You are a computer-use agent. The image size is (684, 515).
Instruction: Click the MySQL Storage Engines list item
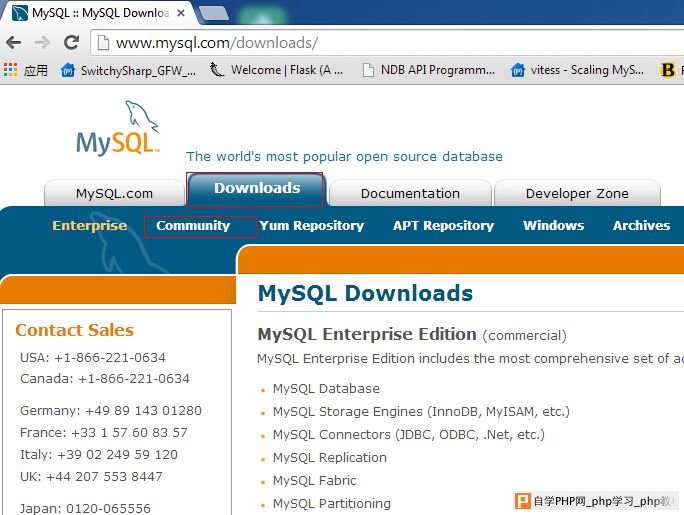[x=421, y=412]
